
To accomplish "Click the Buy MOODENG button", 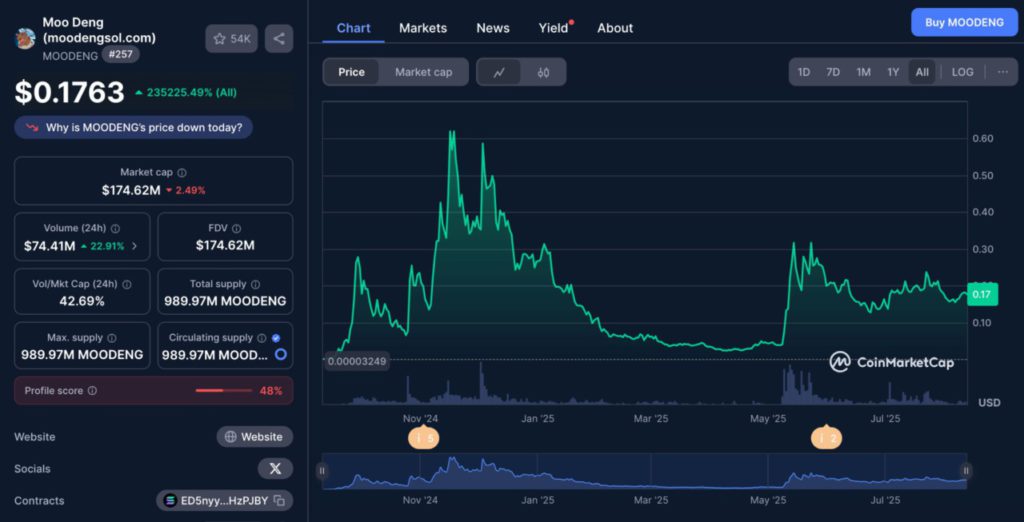I will pos(964,22).
